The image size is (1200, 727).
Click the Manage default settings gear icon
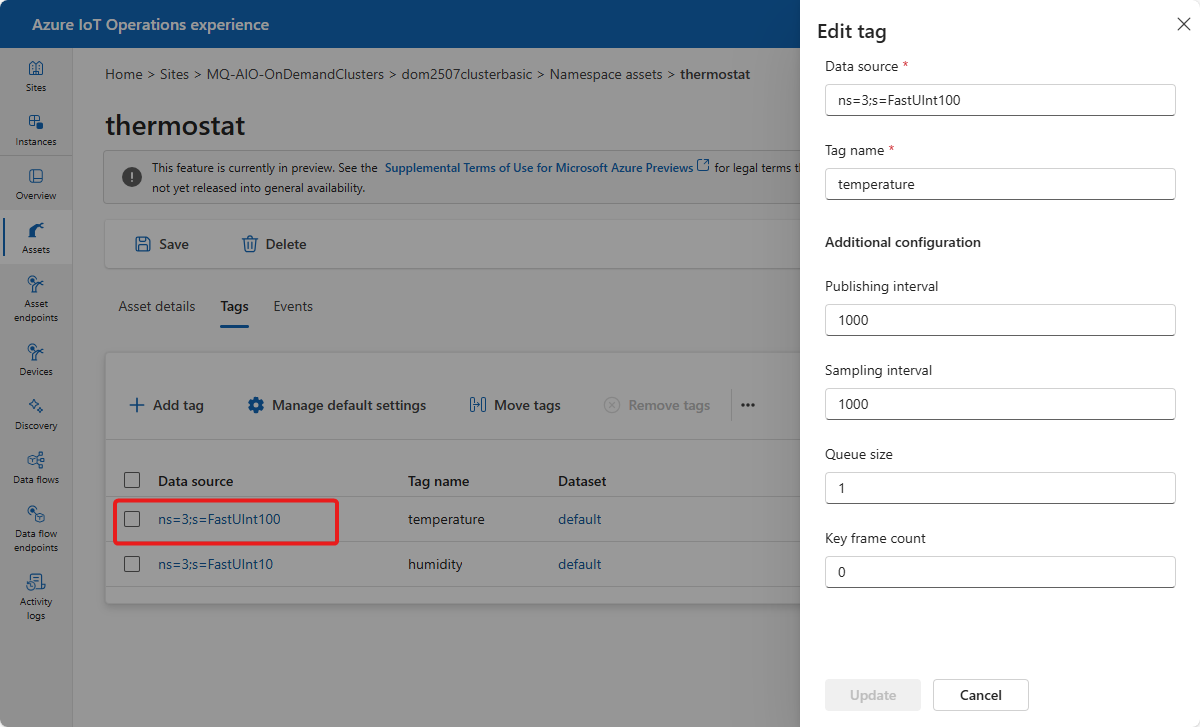[x=256, y=405]
